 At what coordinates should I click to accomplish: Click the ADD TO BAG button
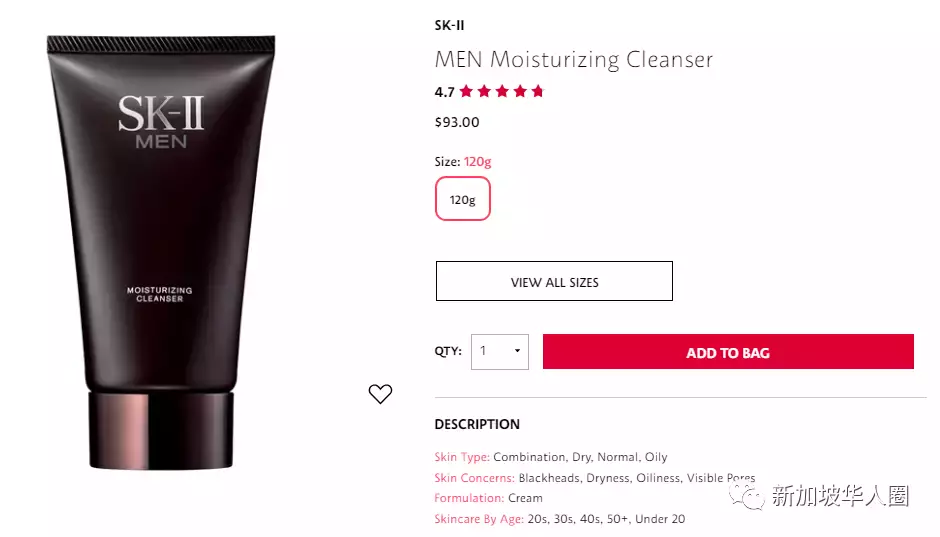point(728,352)
